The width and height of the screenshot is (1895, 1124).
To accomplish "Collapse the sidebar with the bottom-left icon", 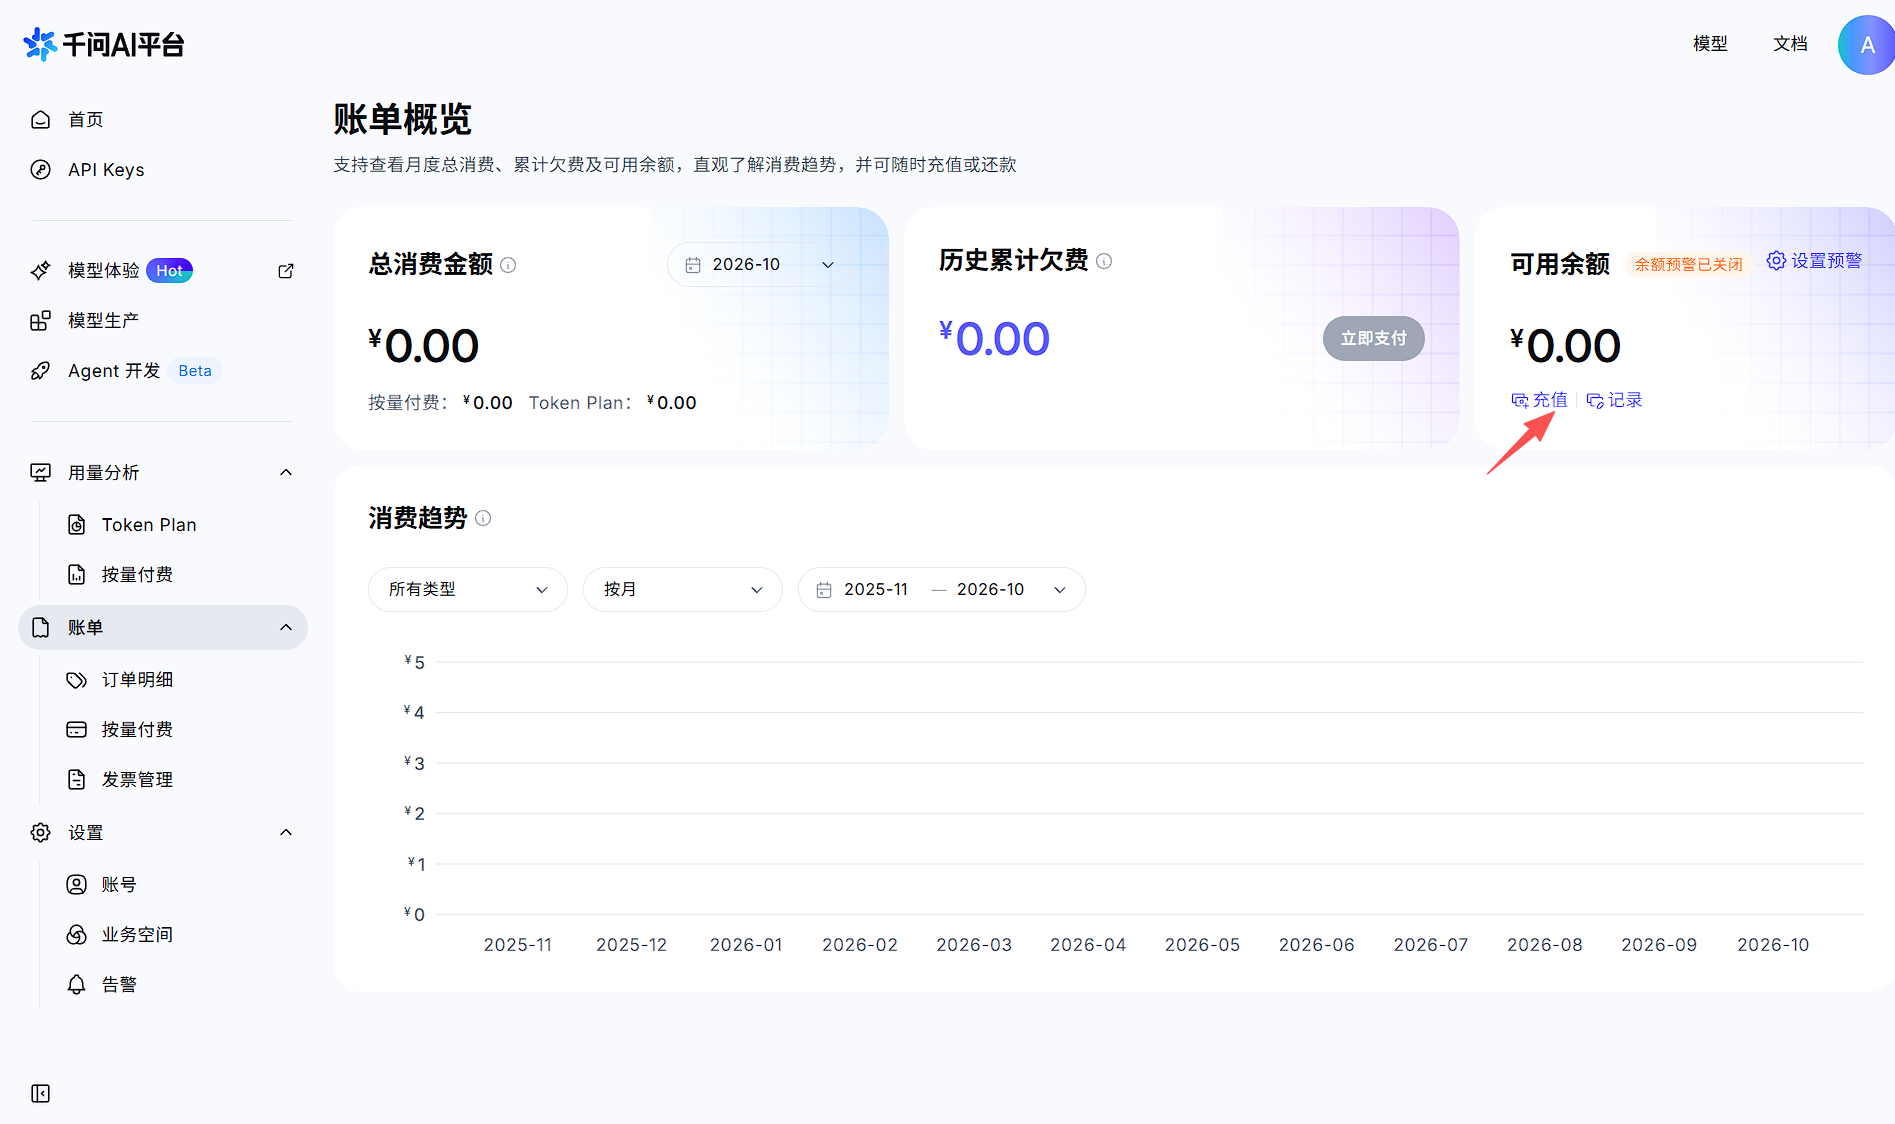I will click(40, 1093).
